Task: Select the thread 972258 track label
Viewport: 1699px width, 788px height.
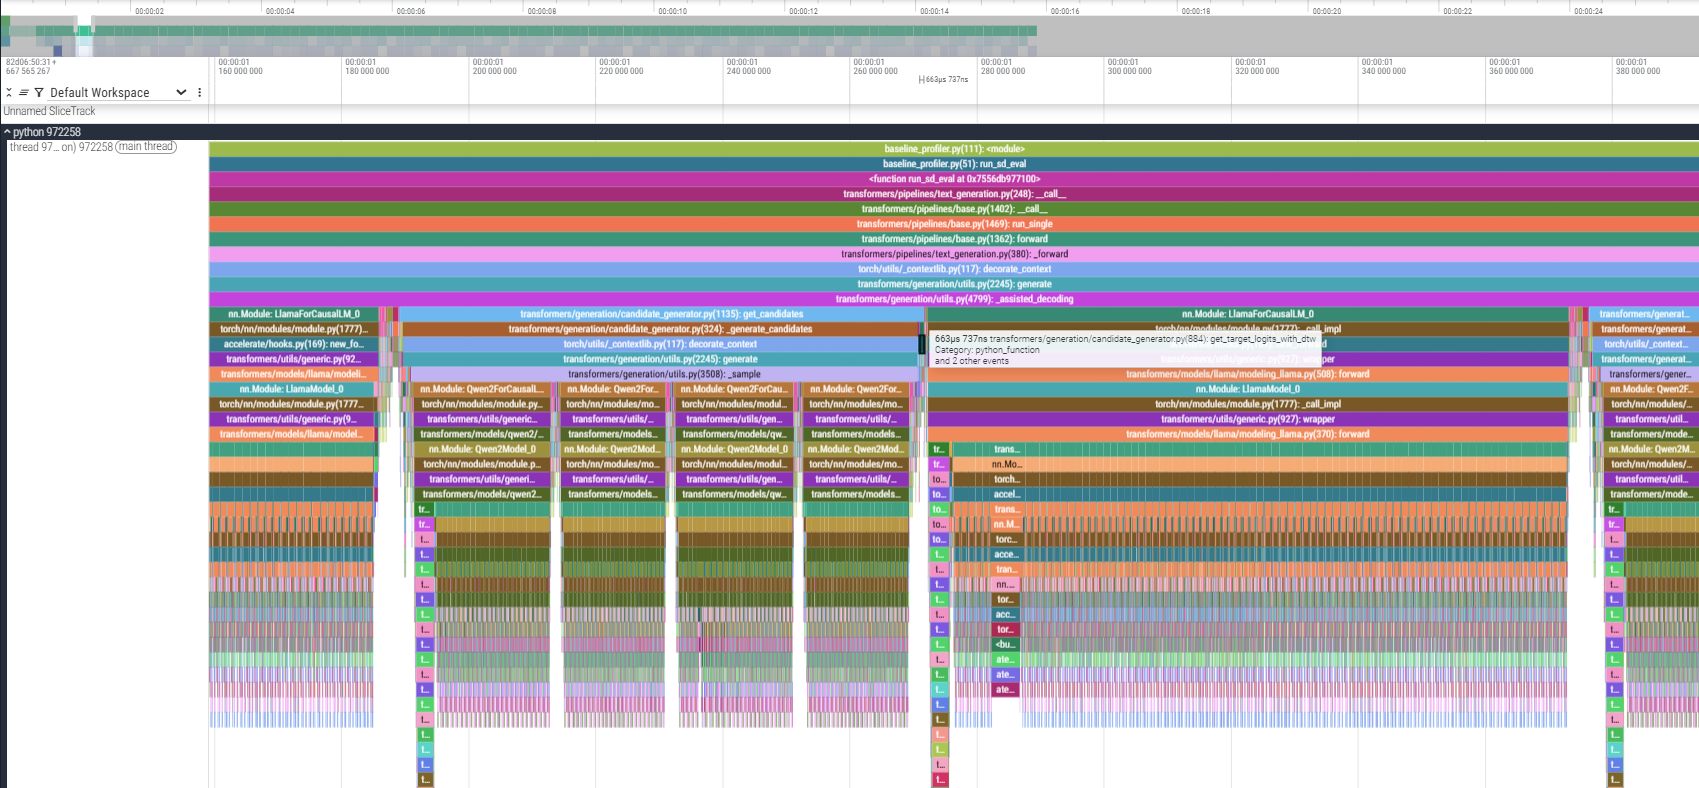Action: 61,147
